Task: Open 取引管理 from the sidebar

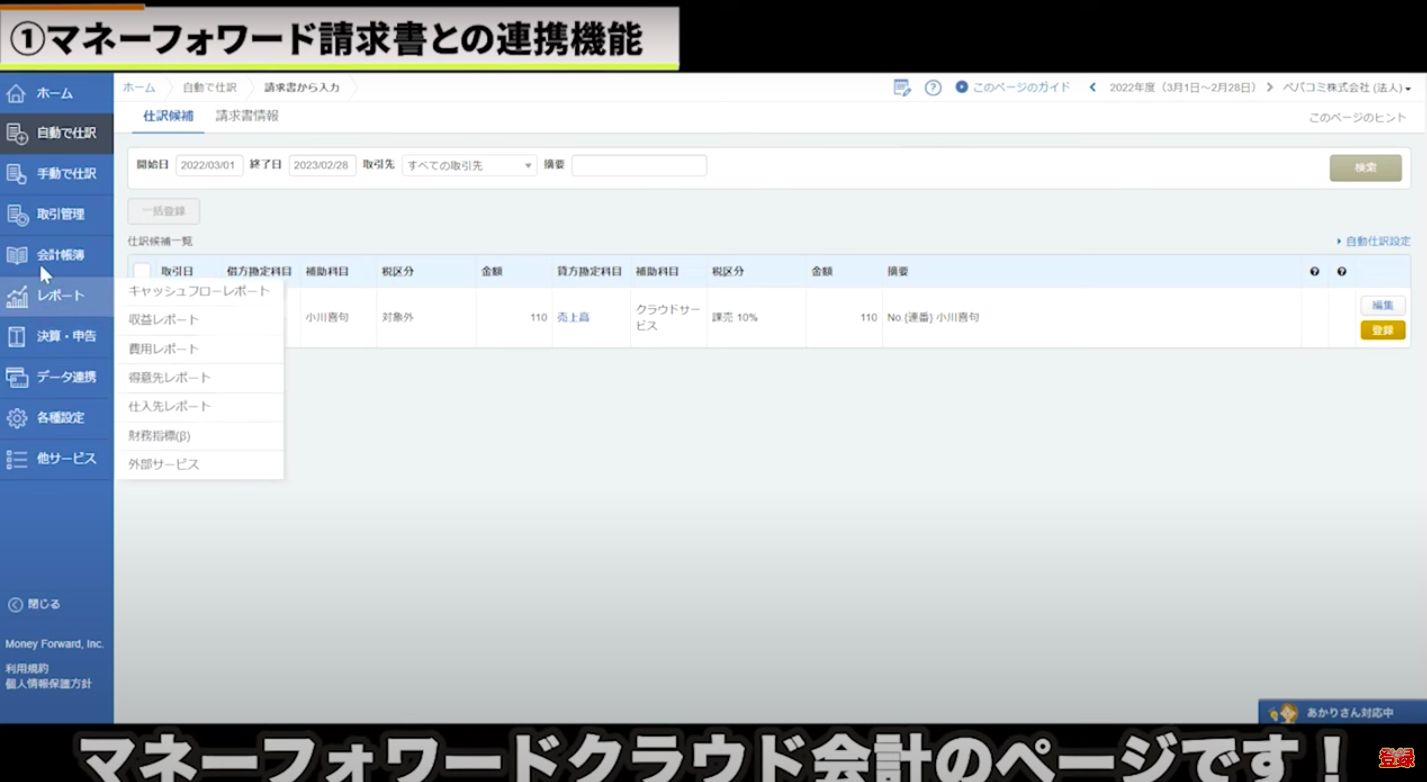Action: 16,215
